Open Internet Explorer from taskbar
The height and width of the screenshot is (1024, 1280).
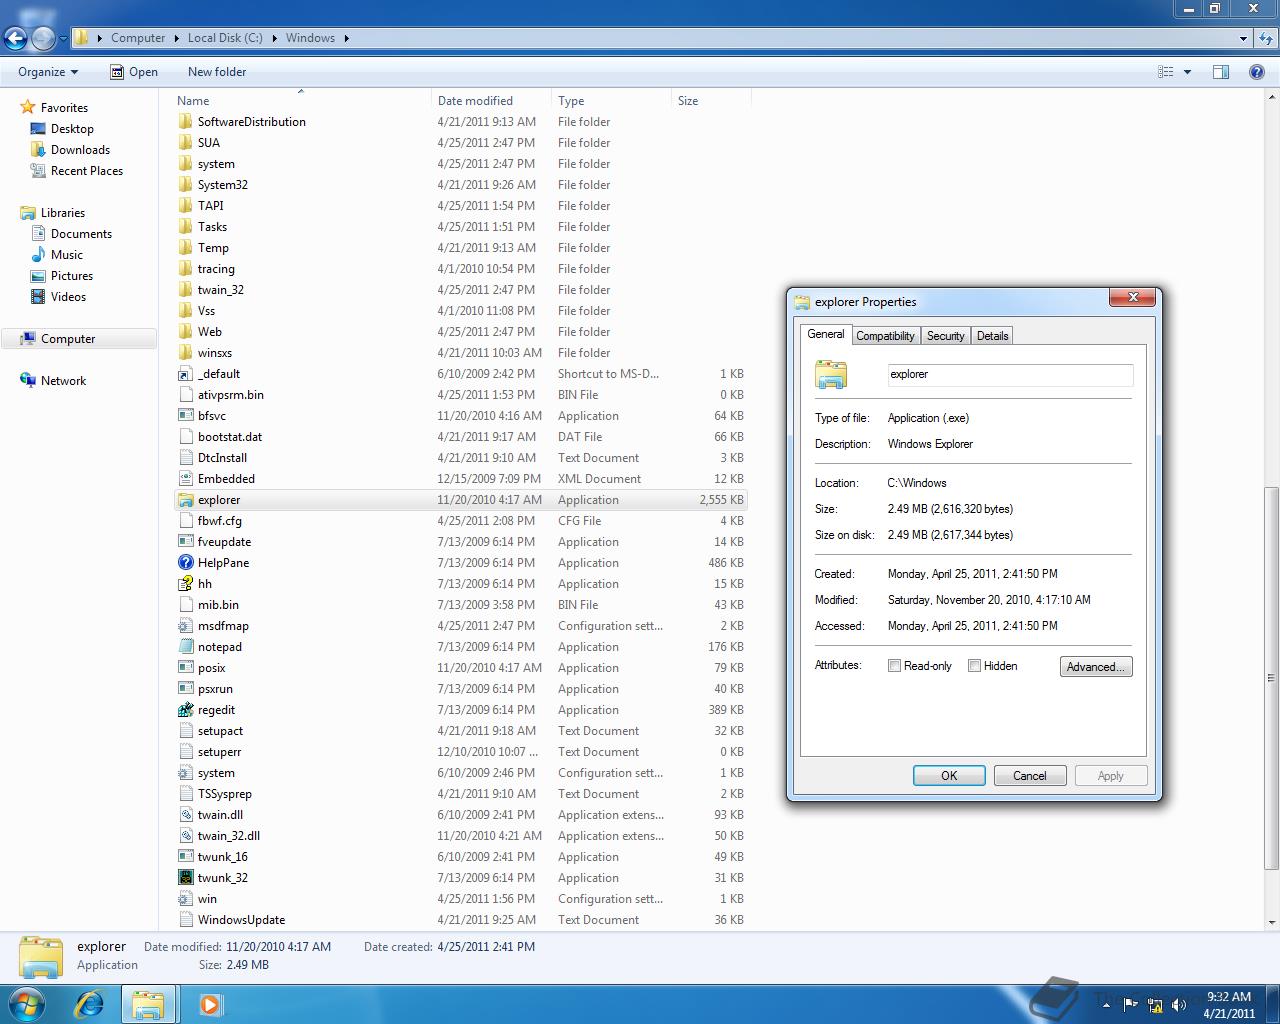pos(90,1004)
